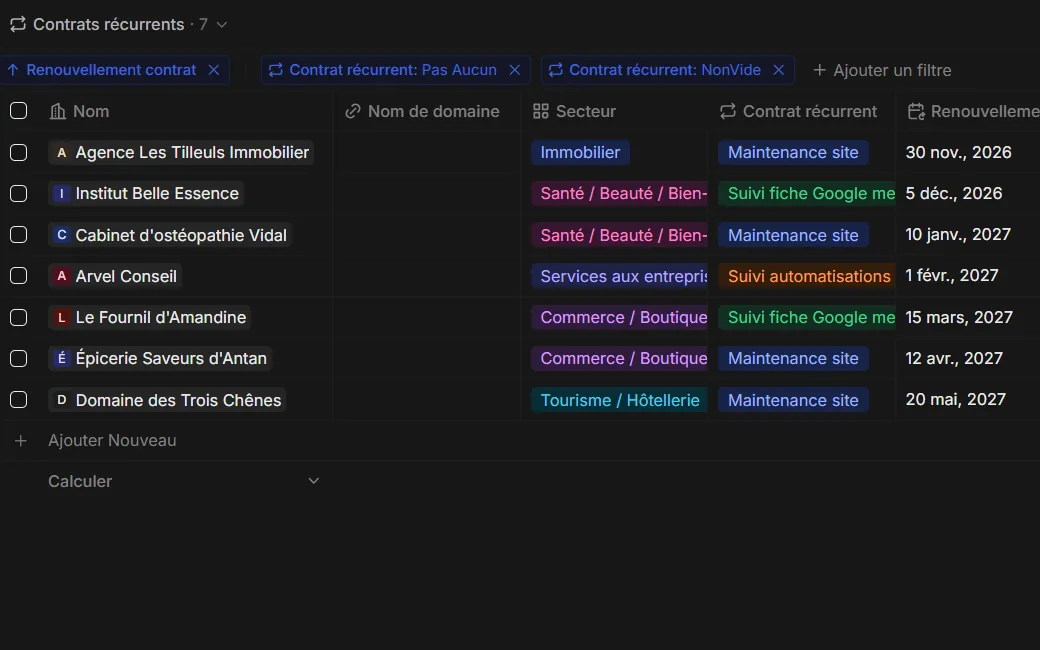Open the Contrat récurrent: Pas Aucun filter chip

[x=393, y=70]
